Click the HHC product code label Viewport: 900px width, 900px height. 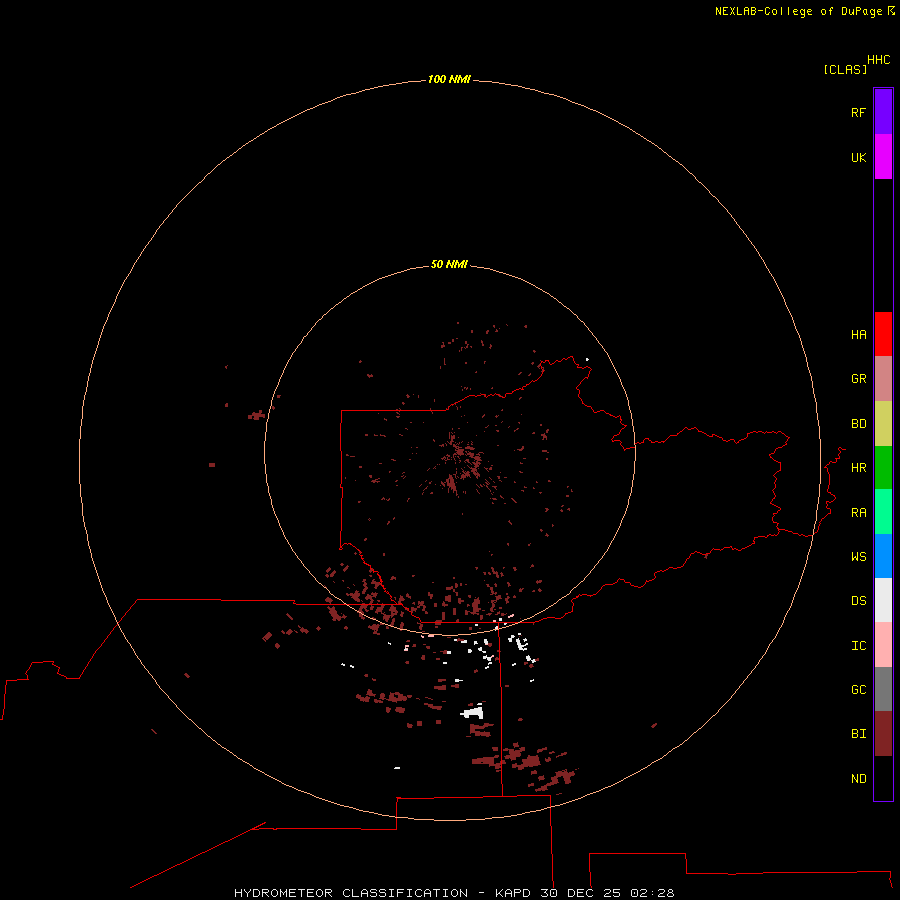878,60
